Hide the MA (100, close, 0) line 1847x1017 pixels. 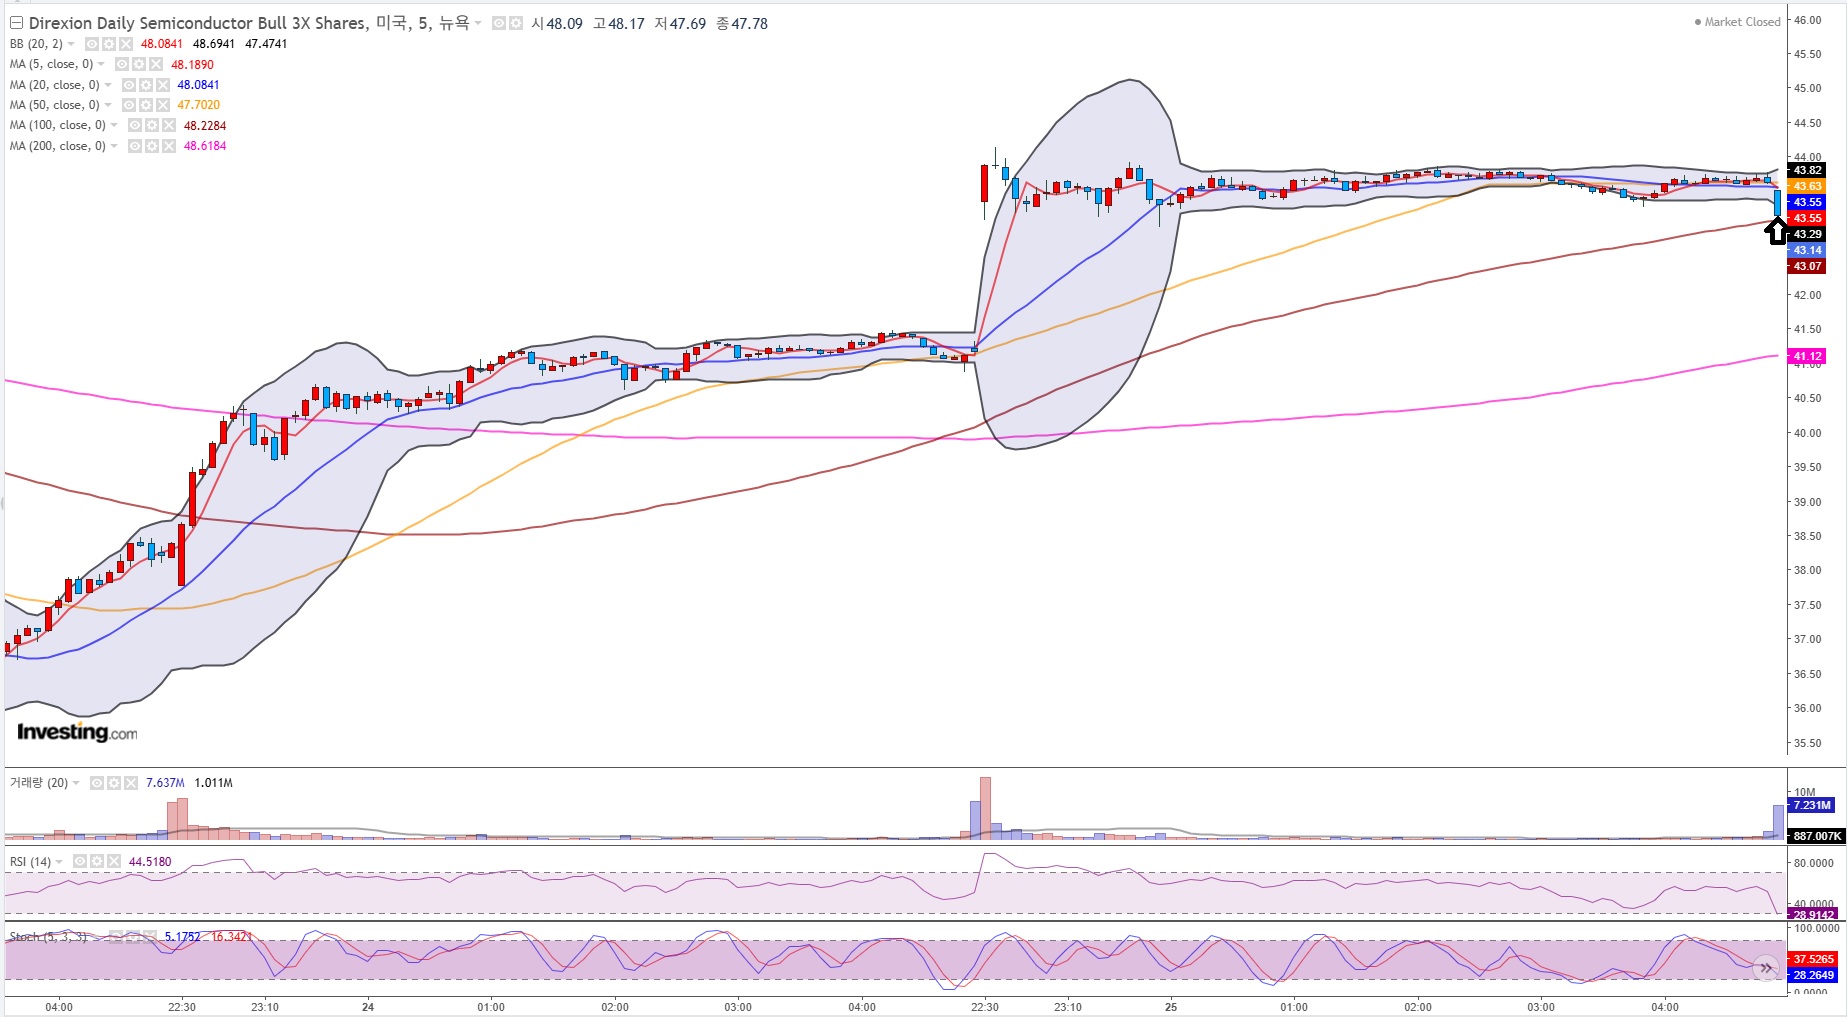pos(135,125)
